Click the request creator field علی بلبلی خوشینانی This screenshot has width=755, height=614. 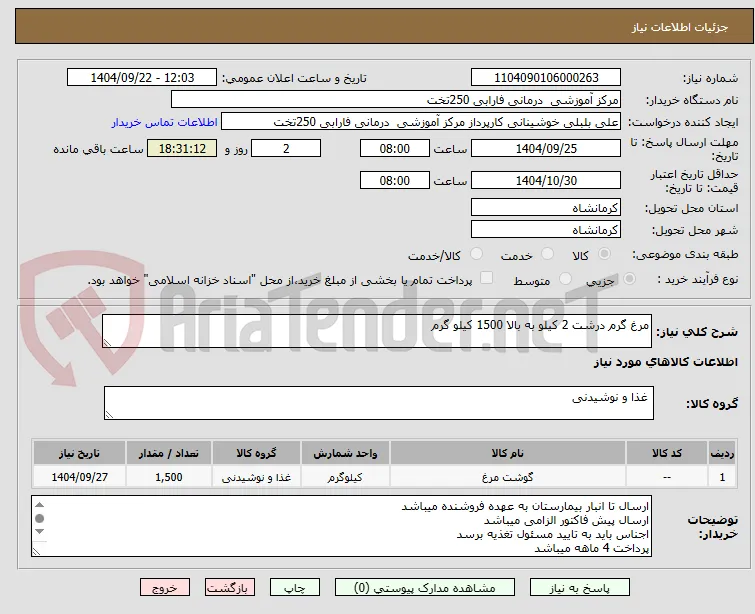pyautogui.click(x=421, y=122)
